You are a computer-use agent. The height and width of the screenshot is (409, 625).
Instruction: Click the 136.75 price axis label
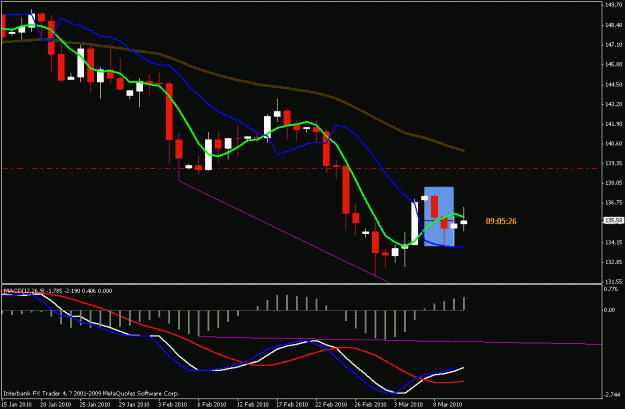pyautogui.click(x=613, y=203)
